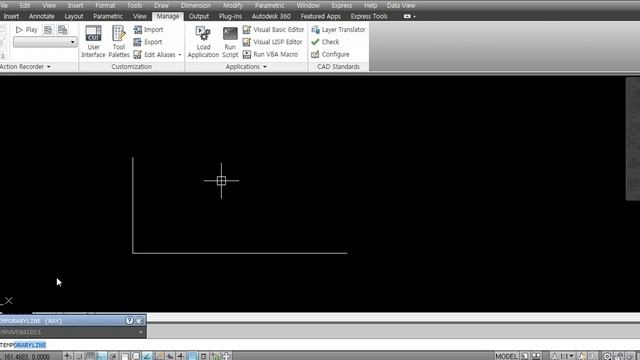640x360 pixels.
Task: Click help icon on TEMPORARYLINE suggestion
Action: click(129, 321)
